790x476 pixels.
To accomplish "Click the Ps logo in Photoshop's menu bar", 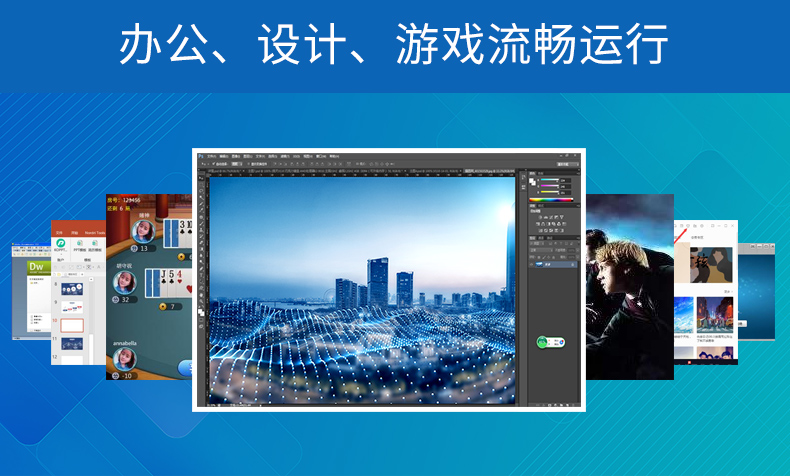I will [200, 157].
